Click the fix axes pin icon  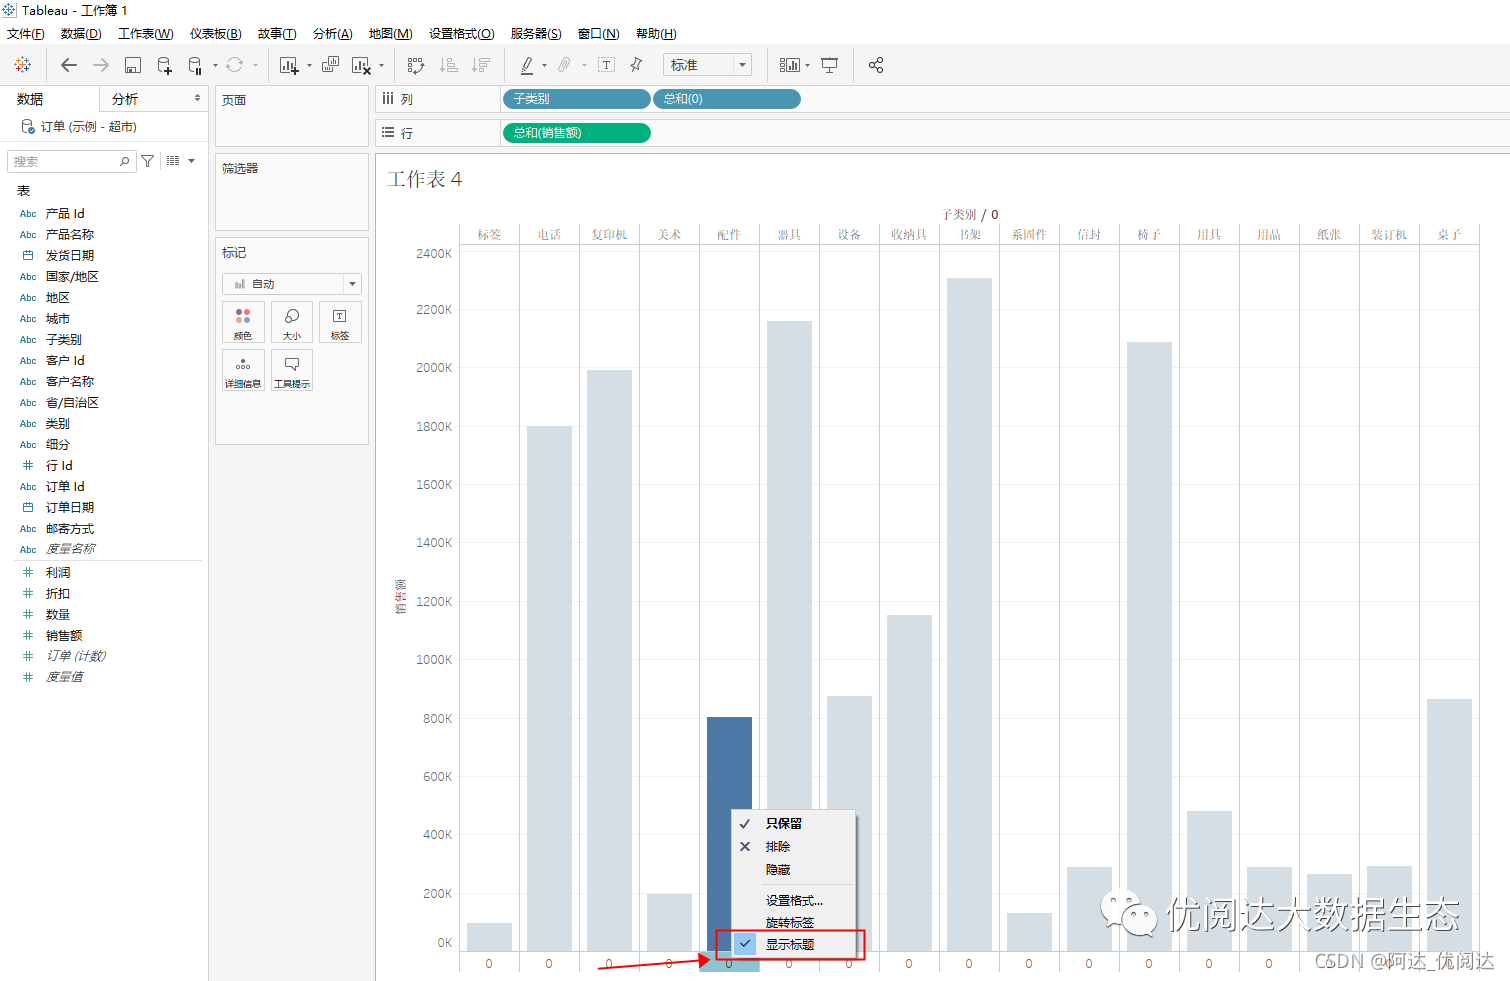[x=636, y=65]
